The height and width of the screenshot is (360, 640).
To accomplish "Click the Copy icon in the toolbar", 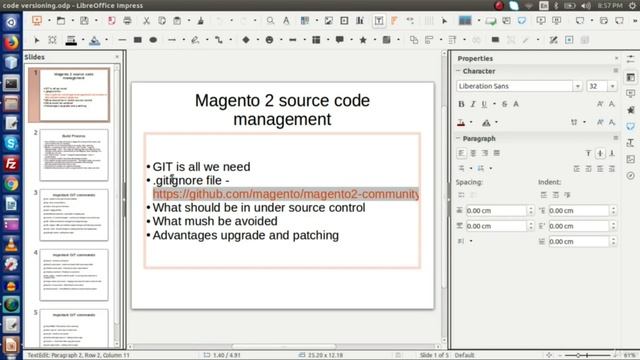I will 162,20.
